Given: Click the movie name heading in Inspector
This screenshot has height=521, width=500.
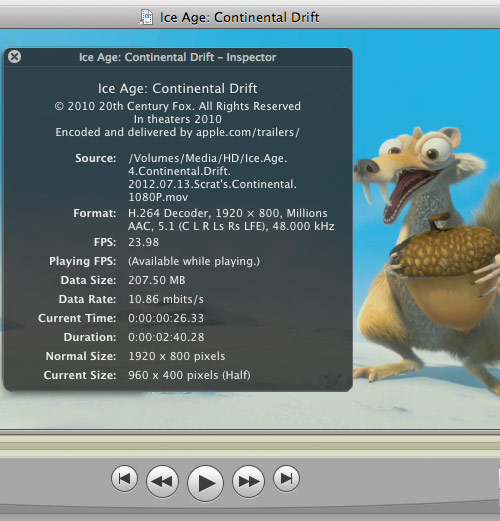Looking at the screenshot, I should click(178, 88).
